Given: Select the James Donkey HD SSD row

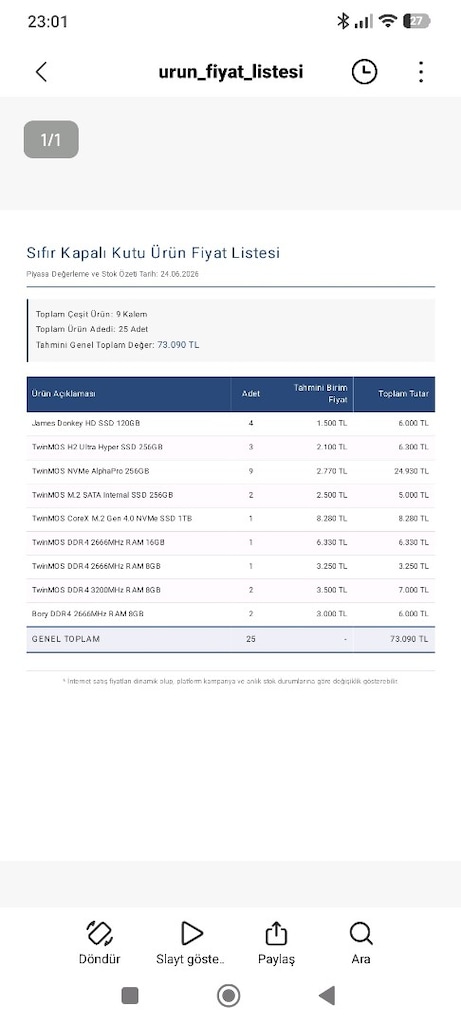Looking at the screenshot, I should [230, 423].
